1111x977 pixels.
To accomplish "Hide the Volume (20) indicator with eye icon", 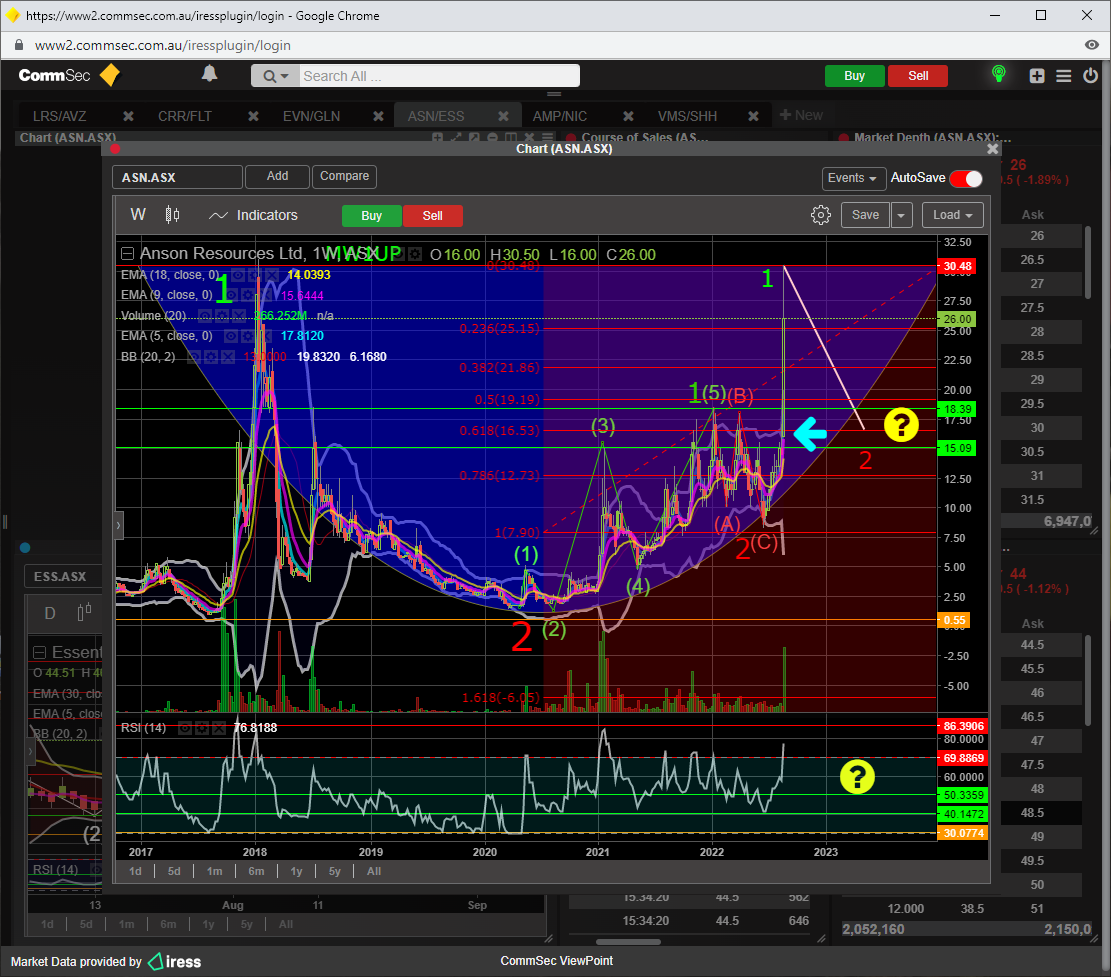I will (x=207, y=315).
